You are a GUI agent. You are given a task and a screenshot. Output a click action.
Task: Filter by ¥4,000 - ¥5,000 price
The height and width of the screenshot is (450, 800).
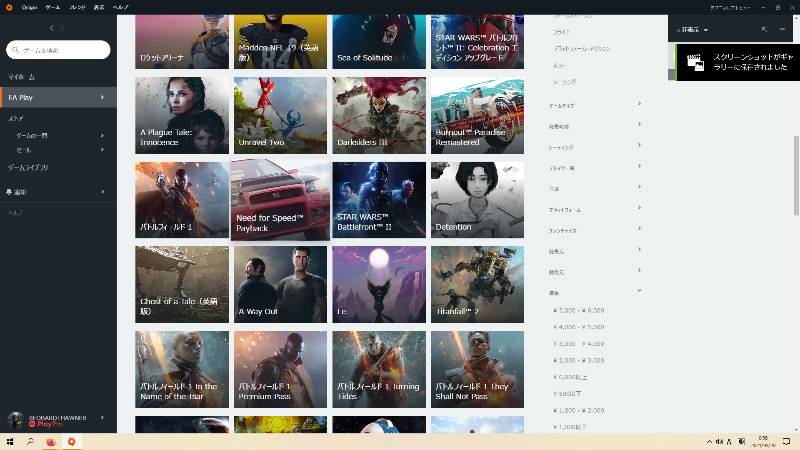pyautogui.click(x=579, y=327)
